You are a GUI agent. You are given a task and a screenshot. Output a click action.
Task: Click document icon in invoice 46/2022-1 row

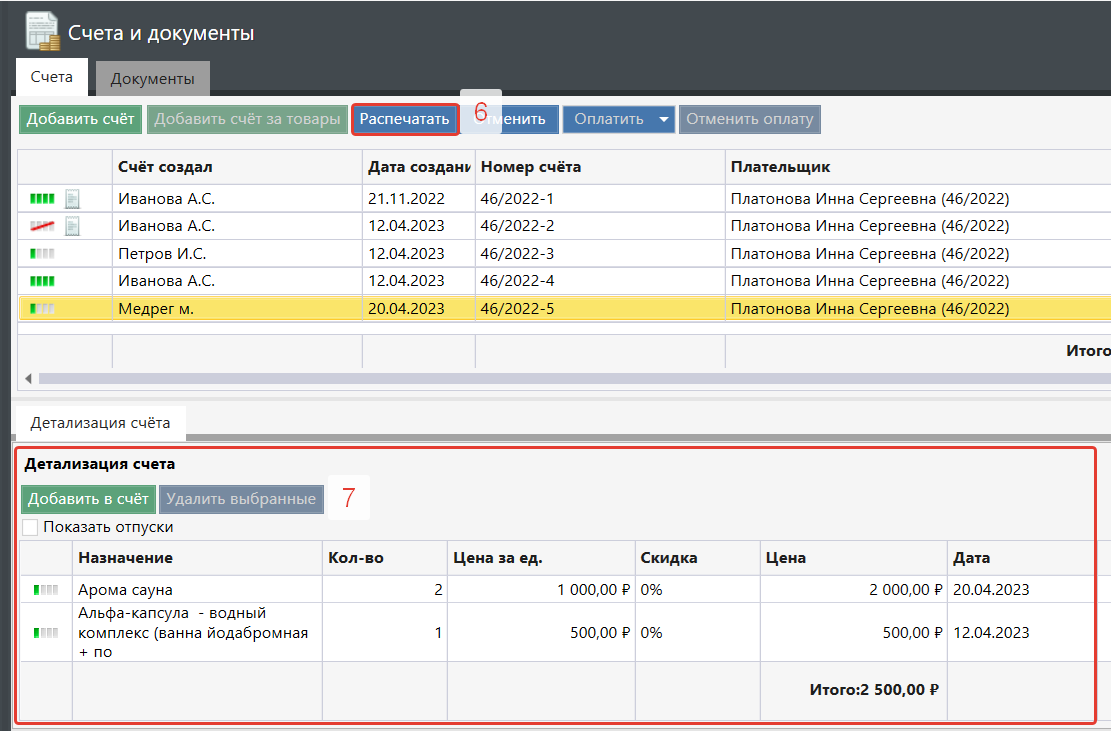pos(72,199)
